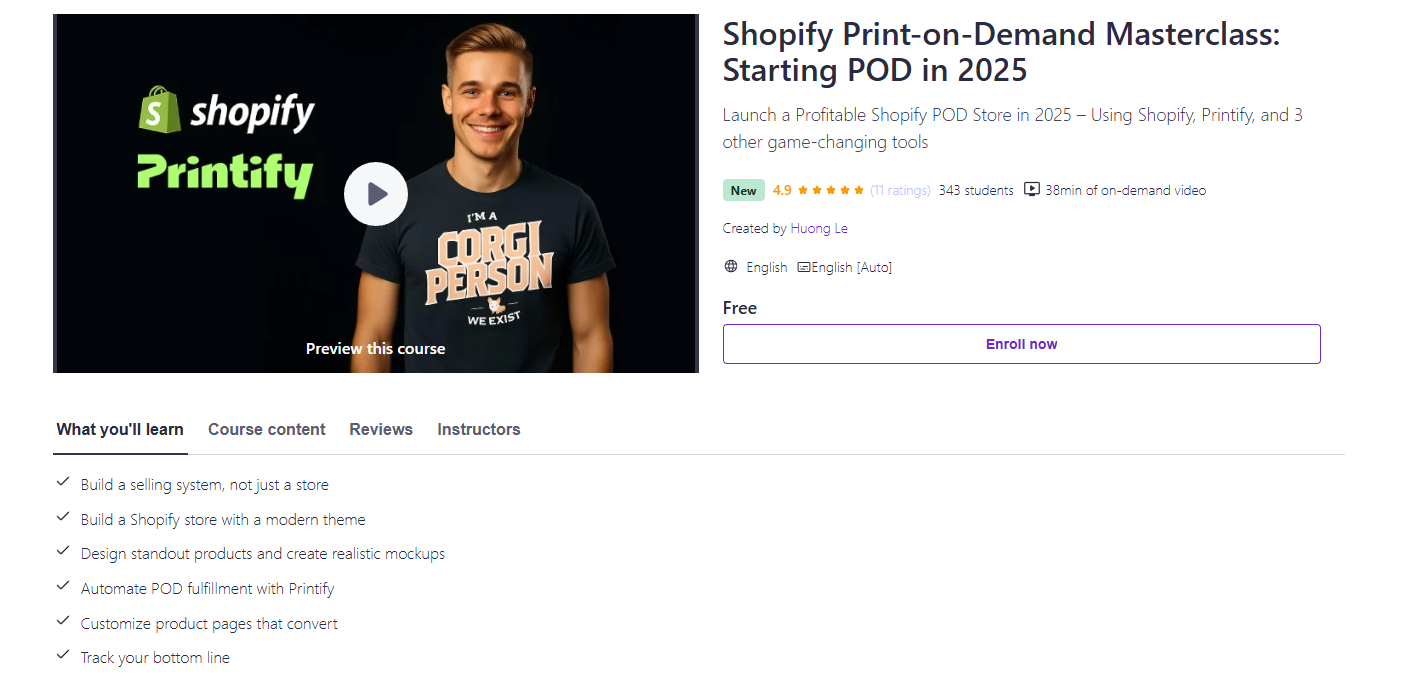Click the 'Preview this course' label

[375, 348]
